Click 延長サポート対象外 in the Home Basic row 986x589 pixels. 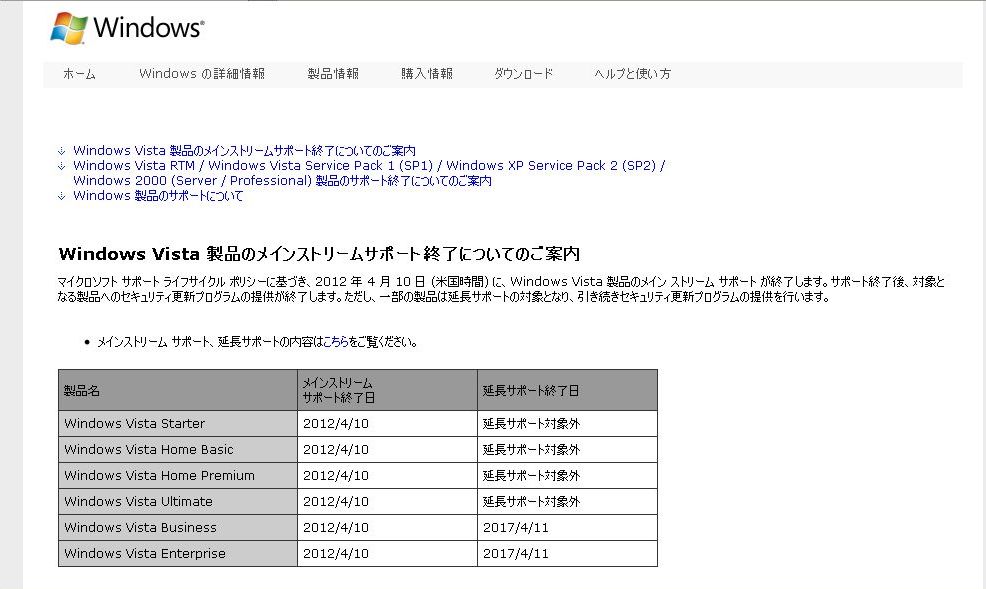point(531,450)
